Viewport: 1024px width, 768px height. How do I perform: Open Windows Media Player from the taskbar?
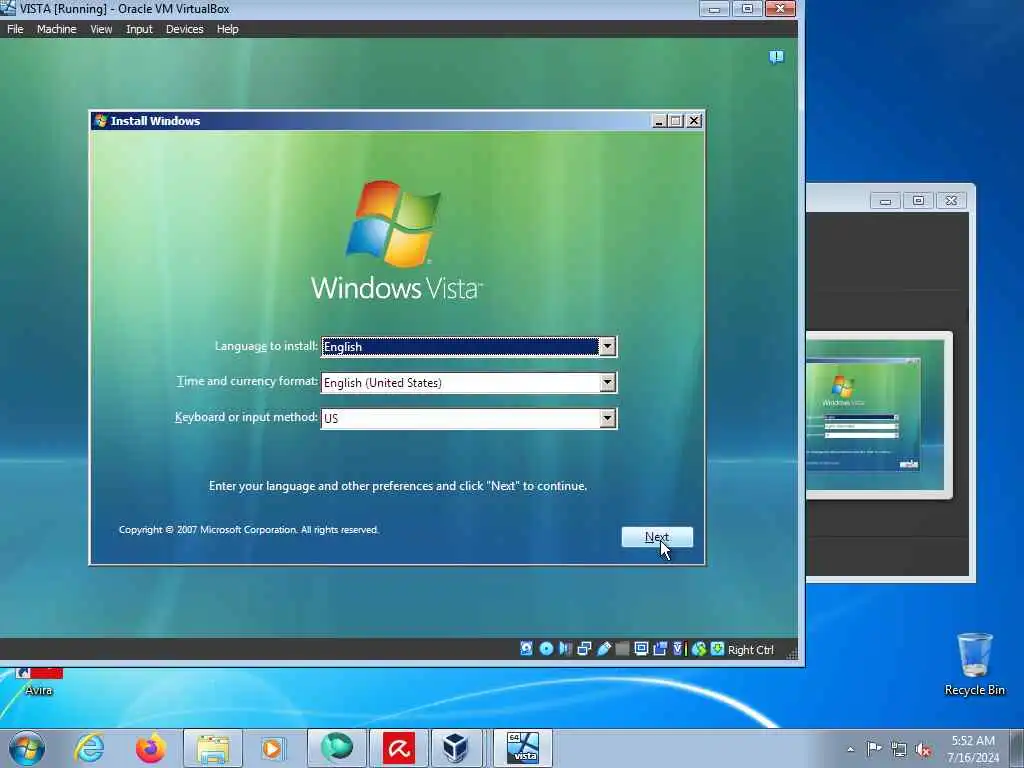273,748
